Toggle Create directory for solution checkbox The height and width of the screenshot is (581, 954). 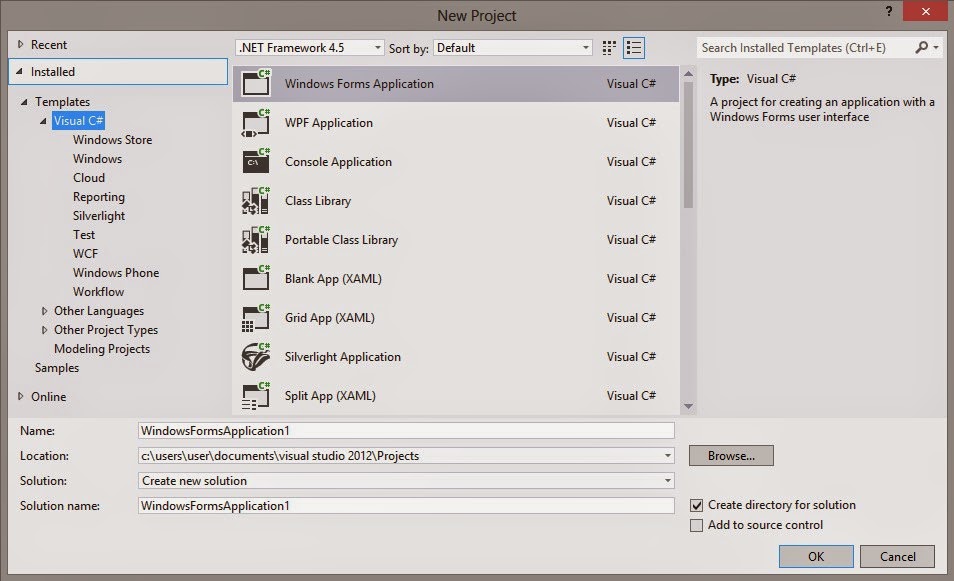(x=697, y=505)
